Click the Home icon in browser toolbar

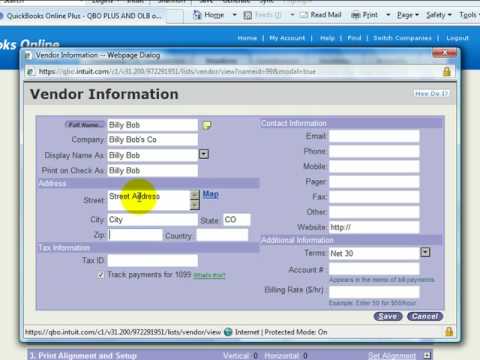click(197, 15)
